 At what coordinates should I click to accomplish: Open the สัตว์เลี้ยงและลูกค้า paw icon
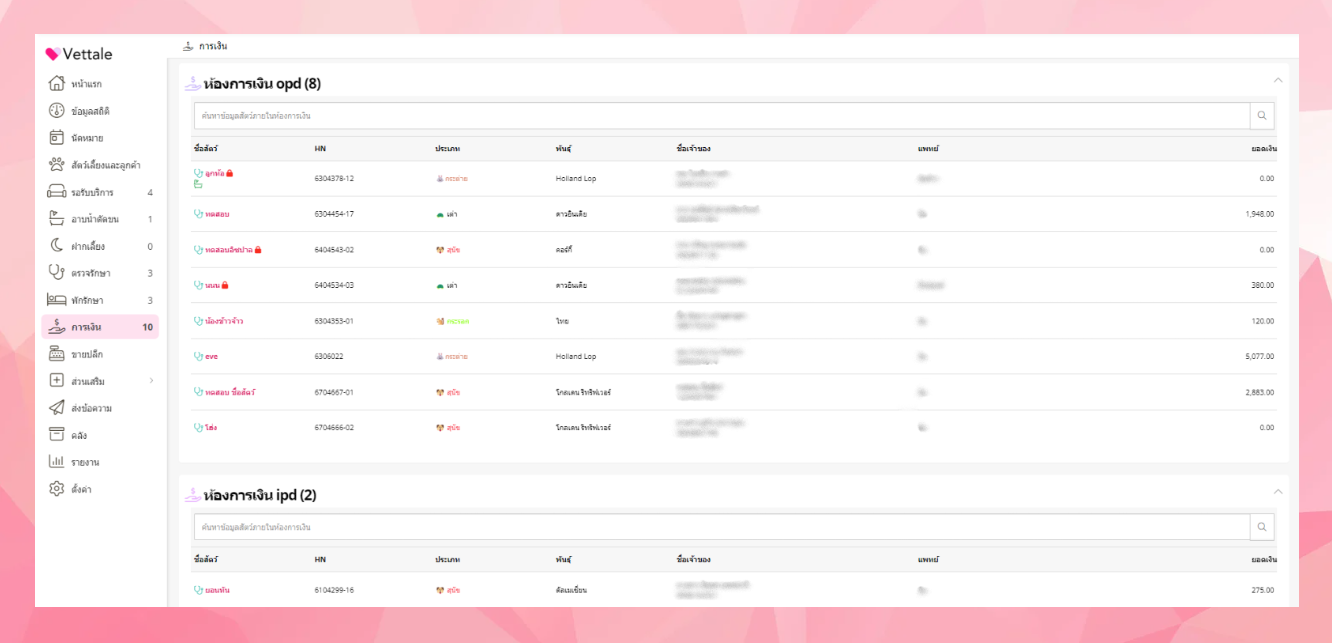(x=57, y=165)
